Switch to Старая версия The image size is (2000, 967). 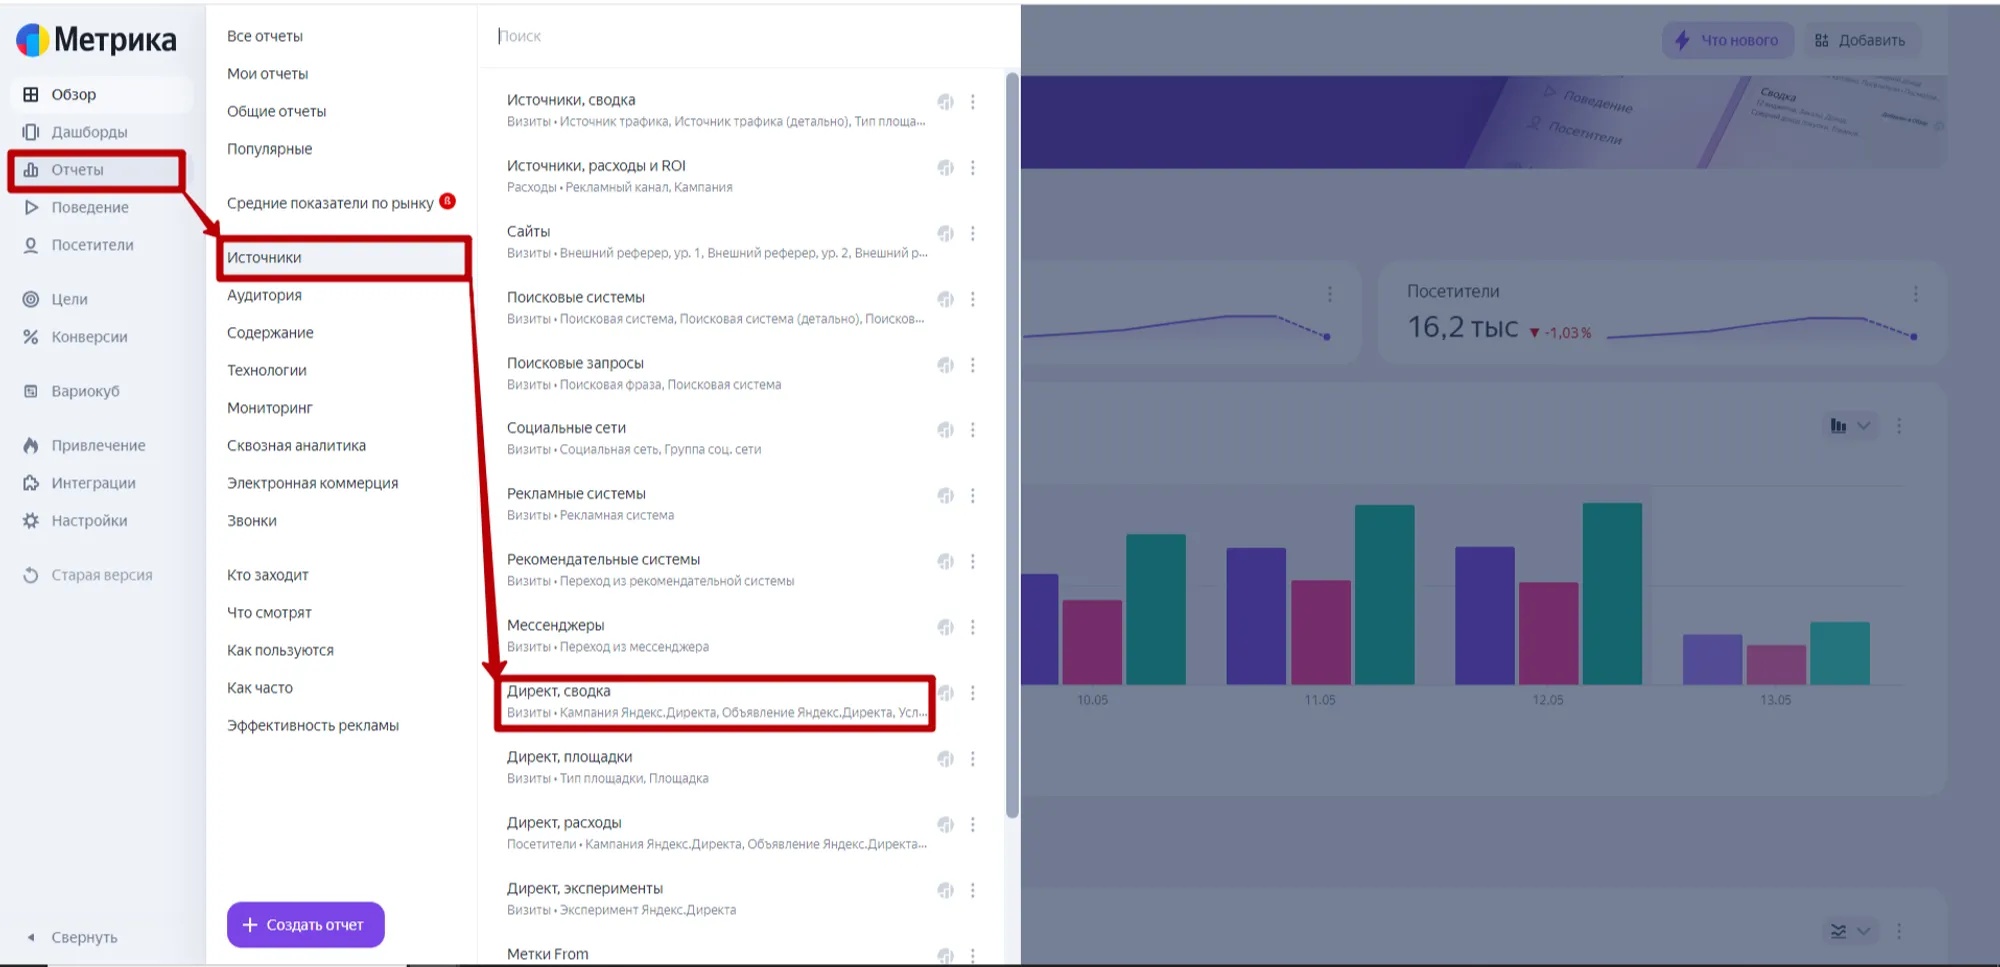click(101, 575)
